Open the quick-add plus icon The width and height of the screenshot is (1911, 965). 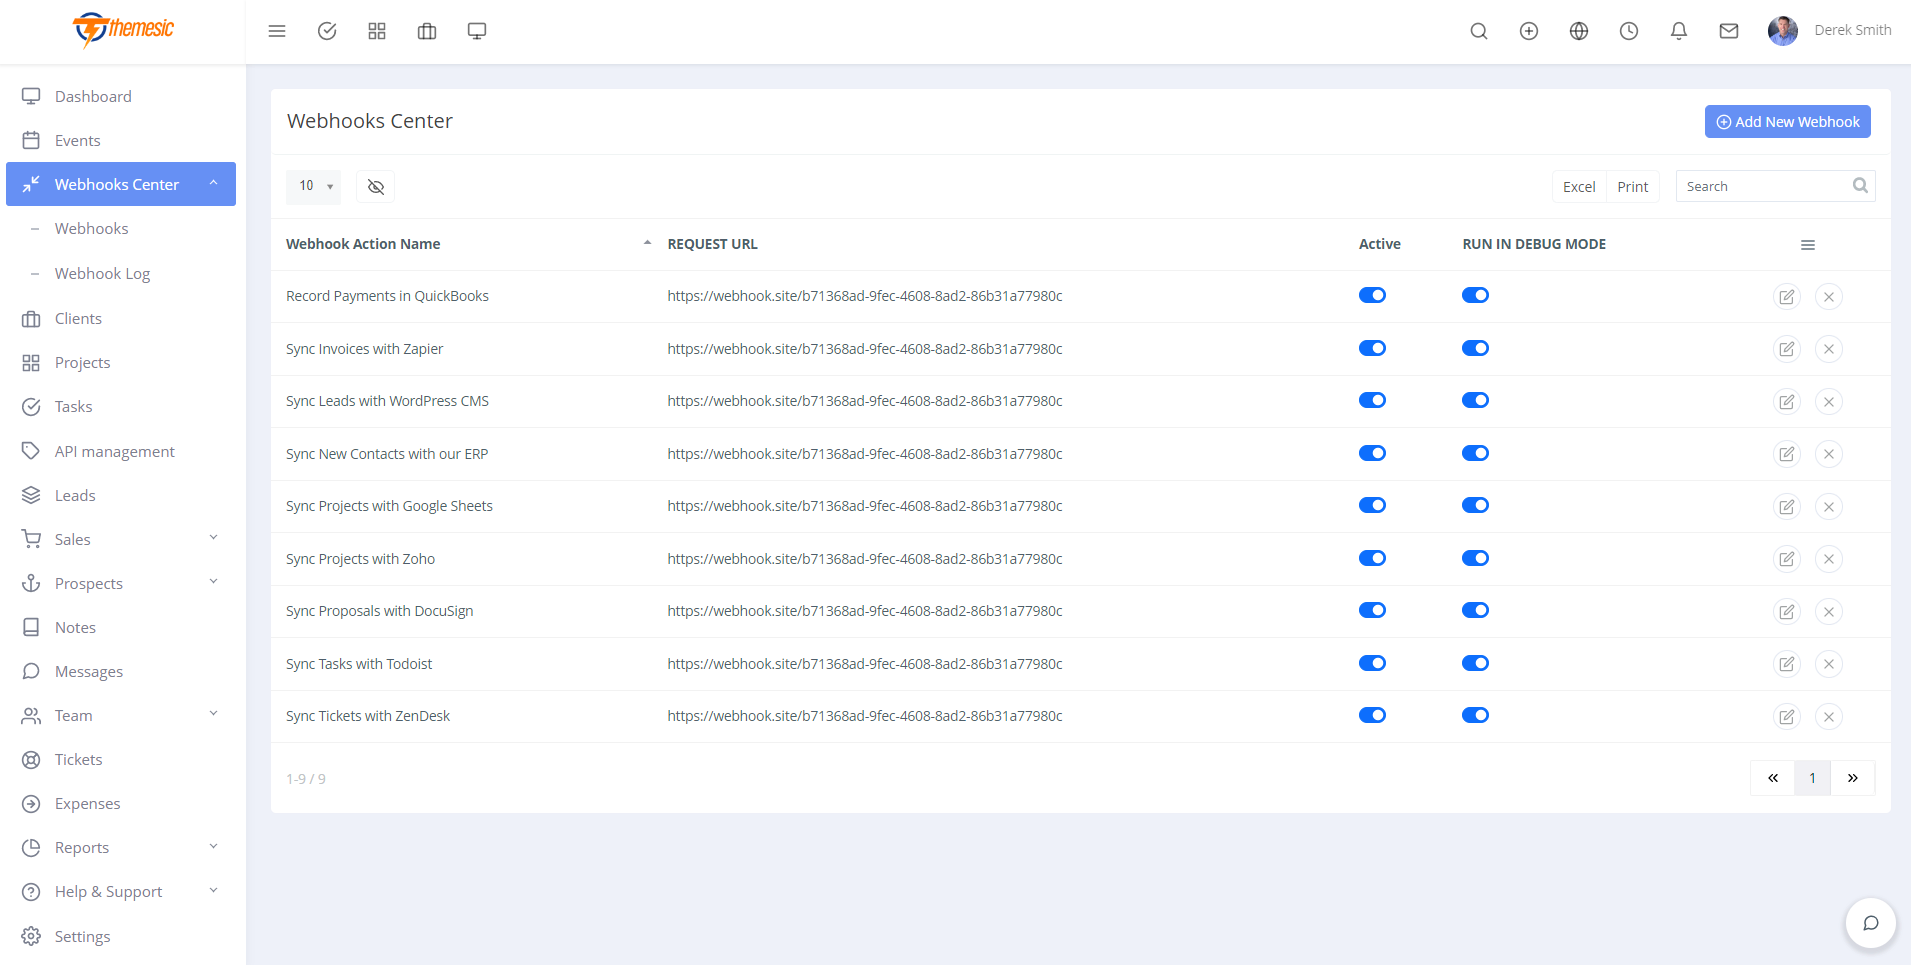(x=1529, y=31)
